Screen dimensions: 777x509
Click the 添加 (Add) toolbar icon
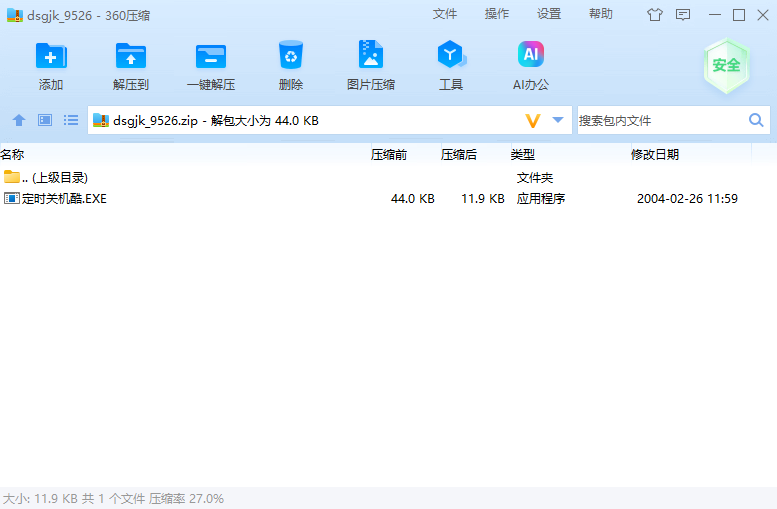pyautogui.click(x=51, y=56)
